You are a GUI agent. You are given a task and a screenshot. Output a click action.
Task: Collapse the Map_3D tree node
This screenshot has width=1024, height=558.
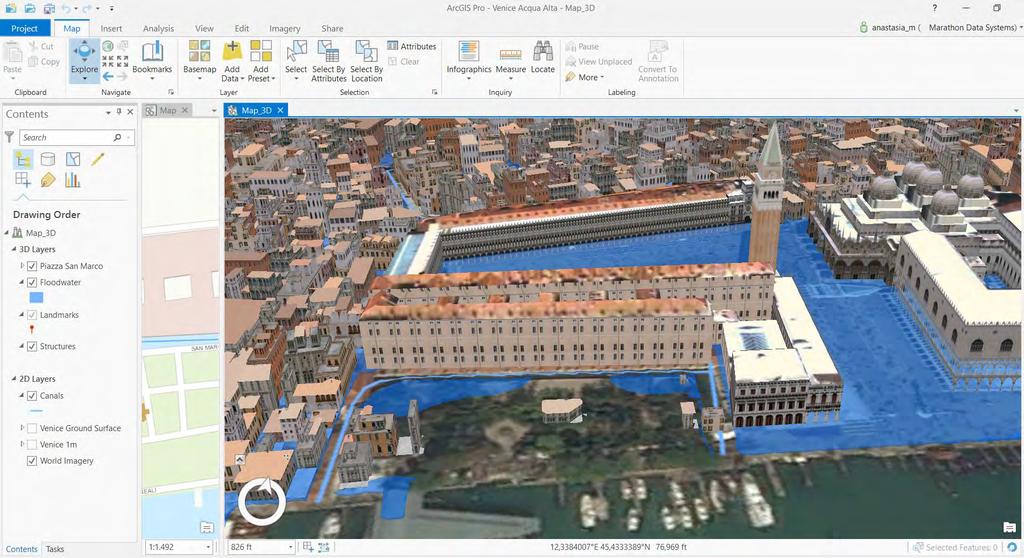tap(7, 233)
